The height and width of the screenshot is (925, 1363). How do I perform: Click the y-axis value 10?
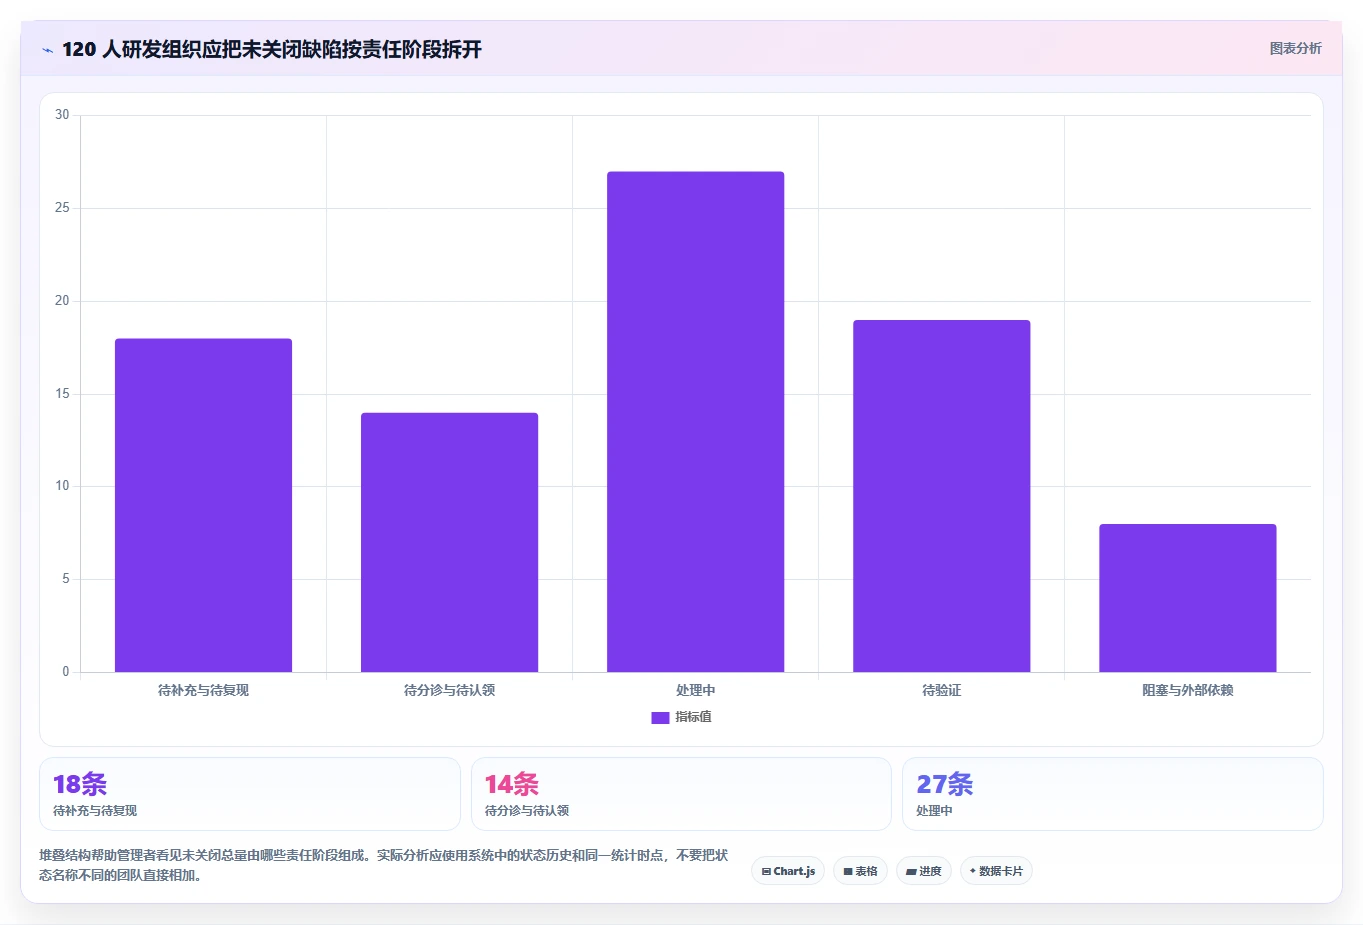[x=62, y=486]
